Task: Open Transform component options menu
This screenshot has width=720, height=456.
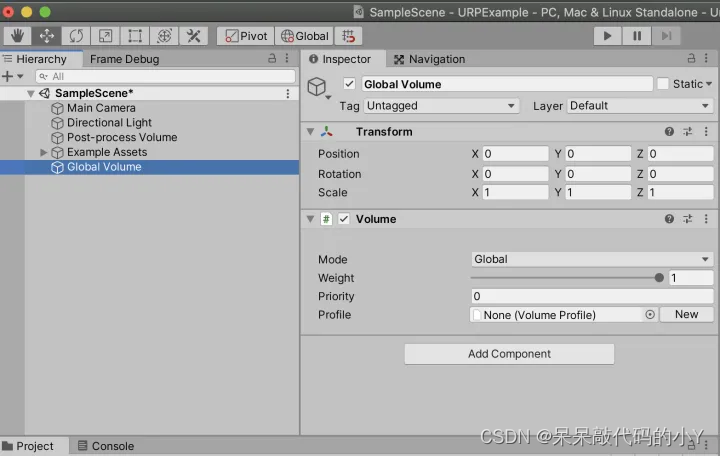Action: tap(706, 132)
